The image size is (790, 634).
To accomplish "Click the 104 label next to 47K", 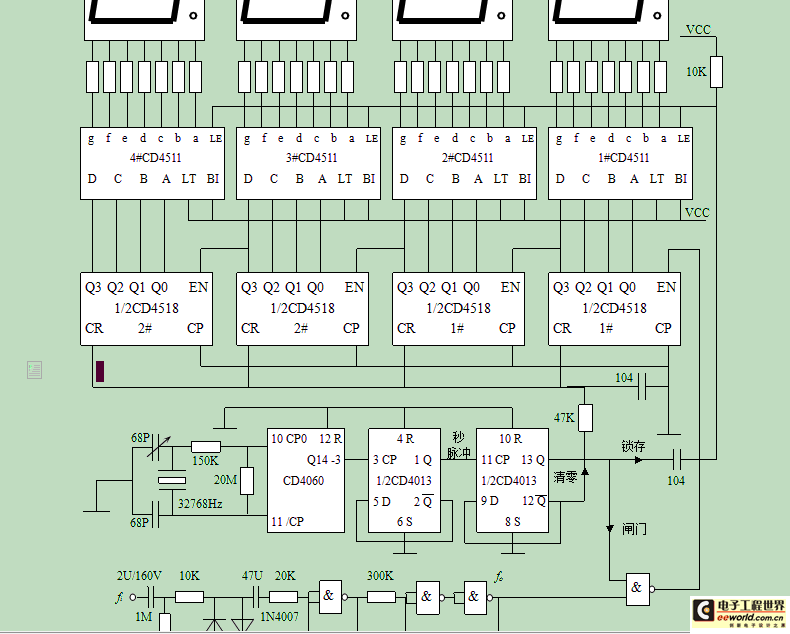I will [x=624, y=377].
